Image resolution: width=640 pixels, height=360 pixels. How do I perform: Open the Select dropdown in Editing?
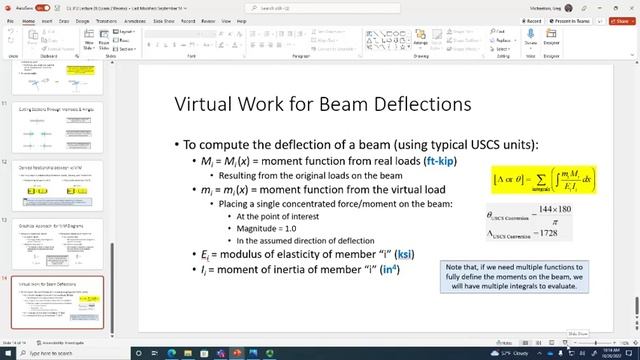500,49
